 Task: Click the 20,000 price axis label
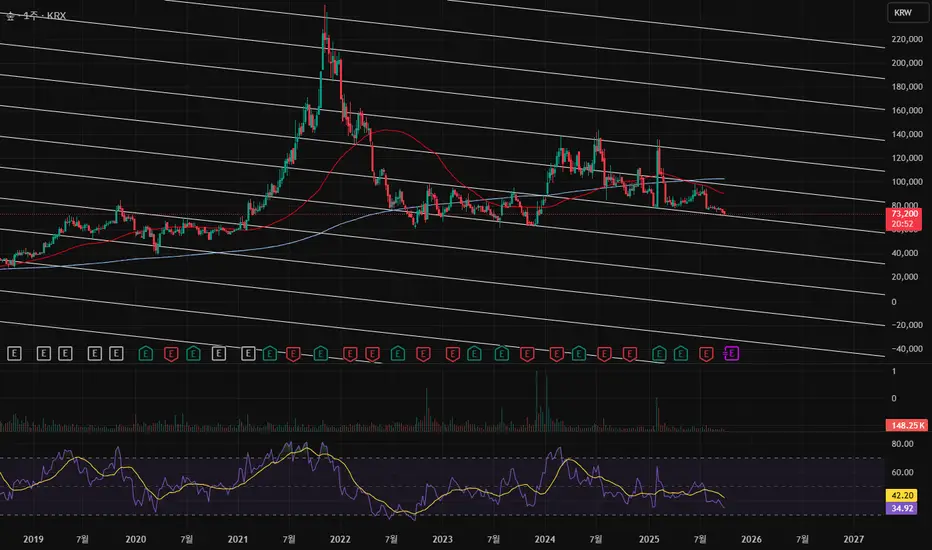[905, 277]
